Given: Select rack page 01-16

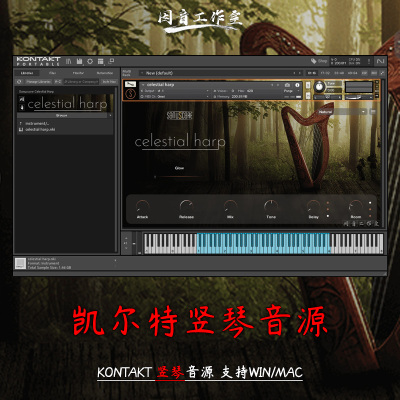Looking at the screenshot, I should pos(312,73).
